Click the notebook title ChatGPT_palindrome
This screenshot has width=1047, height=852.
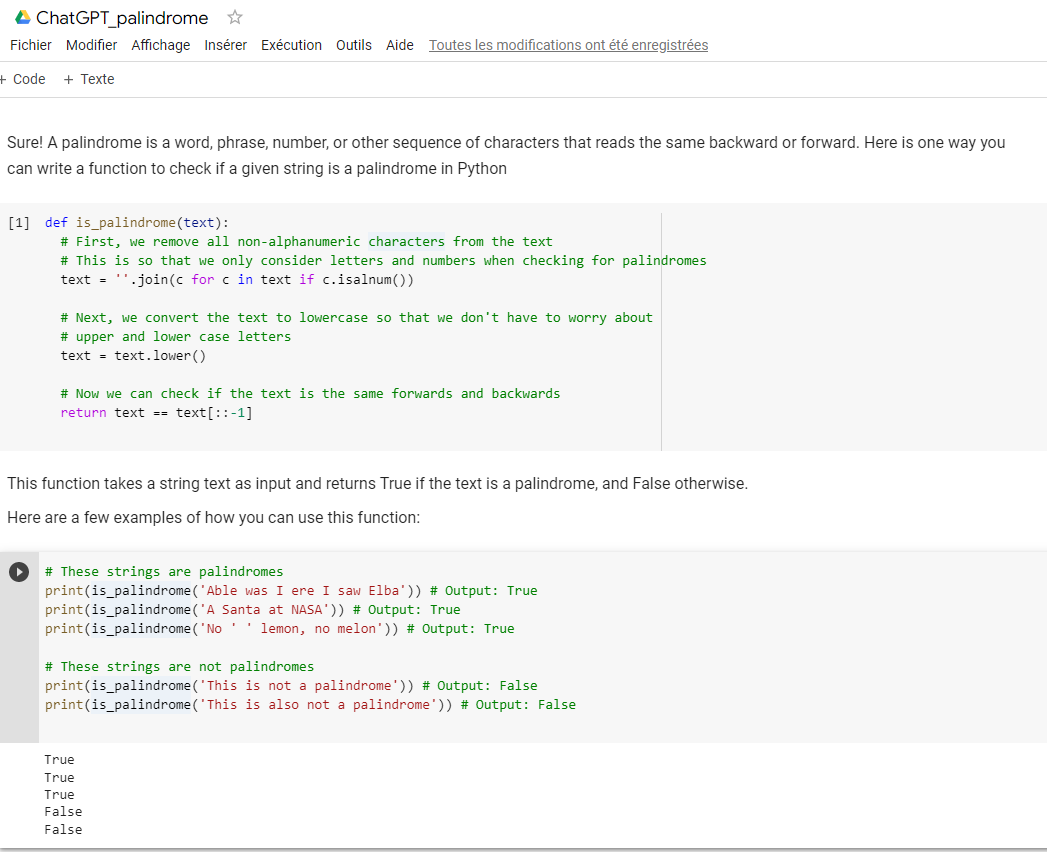point(122,17)
